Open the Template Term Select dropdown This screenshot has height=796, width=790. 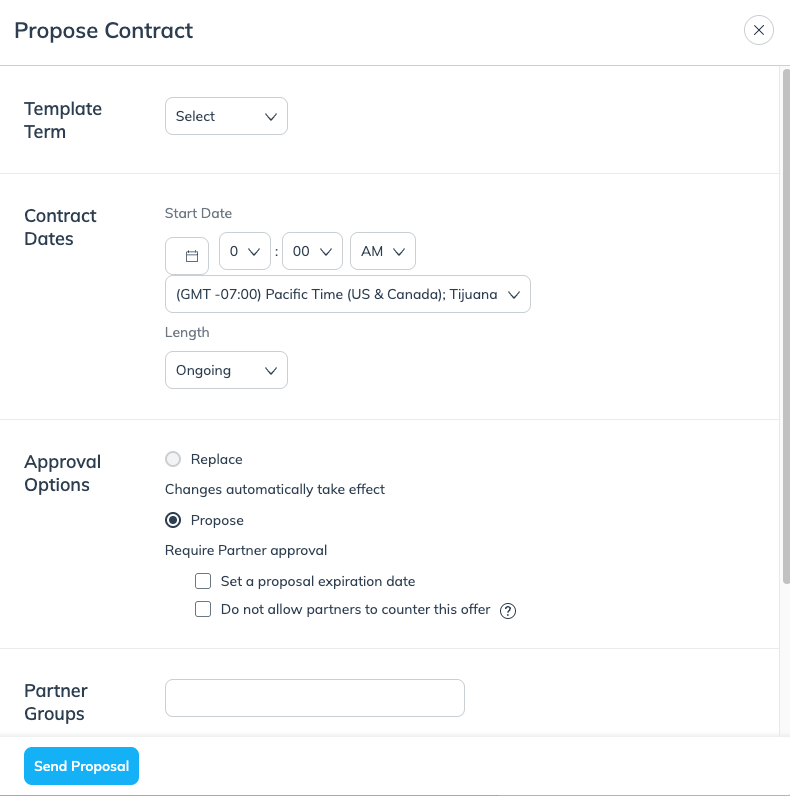226,116
